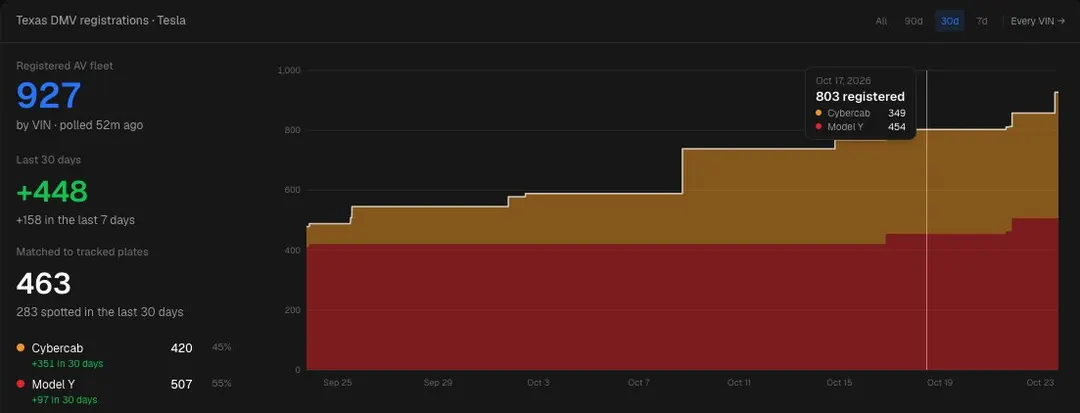Switch to the 7d range
Screen dimensions: 1080x413
pos(982,21)
